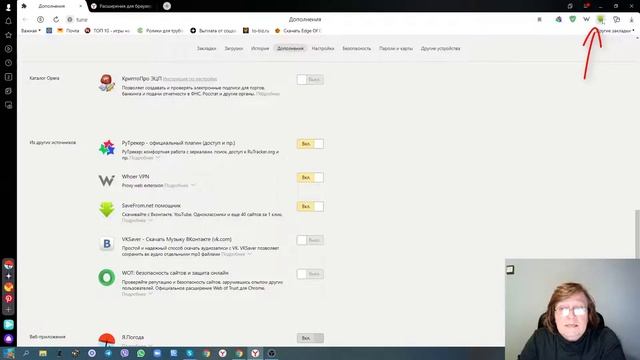Expand details under SaveFrom.net description
This screenshot has height=360, width=640.
(x=137, y=220)
